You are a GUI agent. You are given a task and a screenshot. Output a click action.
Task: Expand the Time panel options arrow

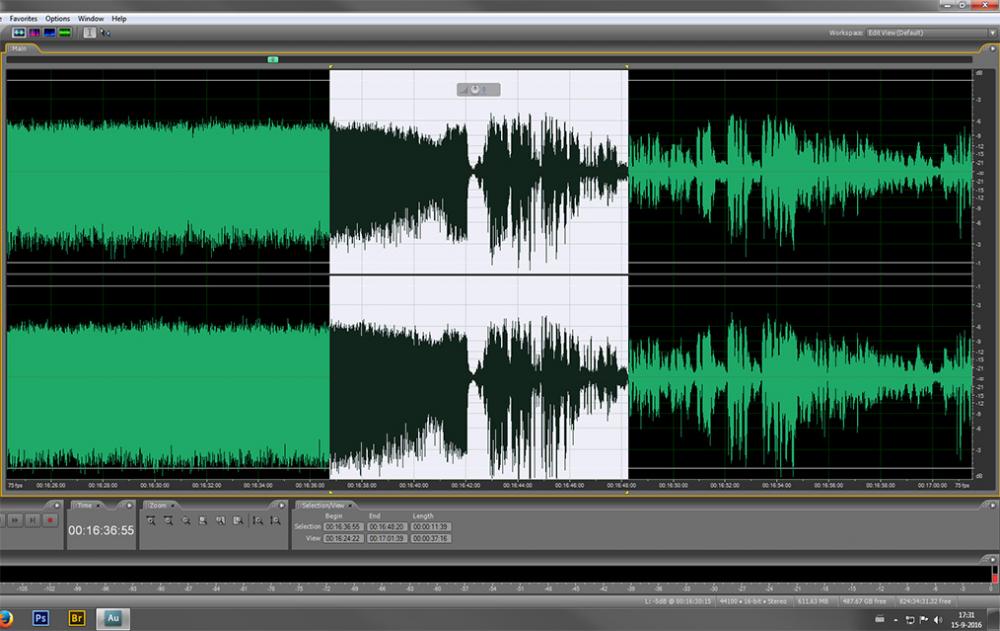click(x=130, y=505)
